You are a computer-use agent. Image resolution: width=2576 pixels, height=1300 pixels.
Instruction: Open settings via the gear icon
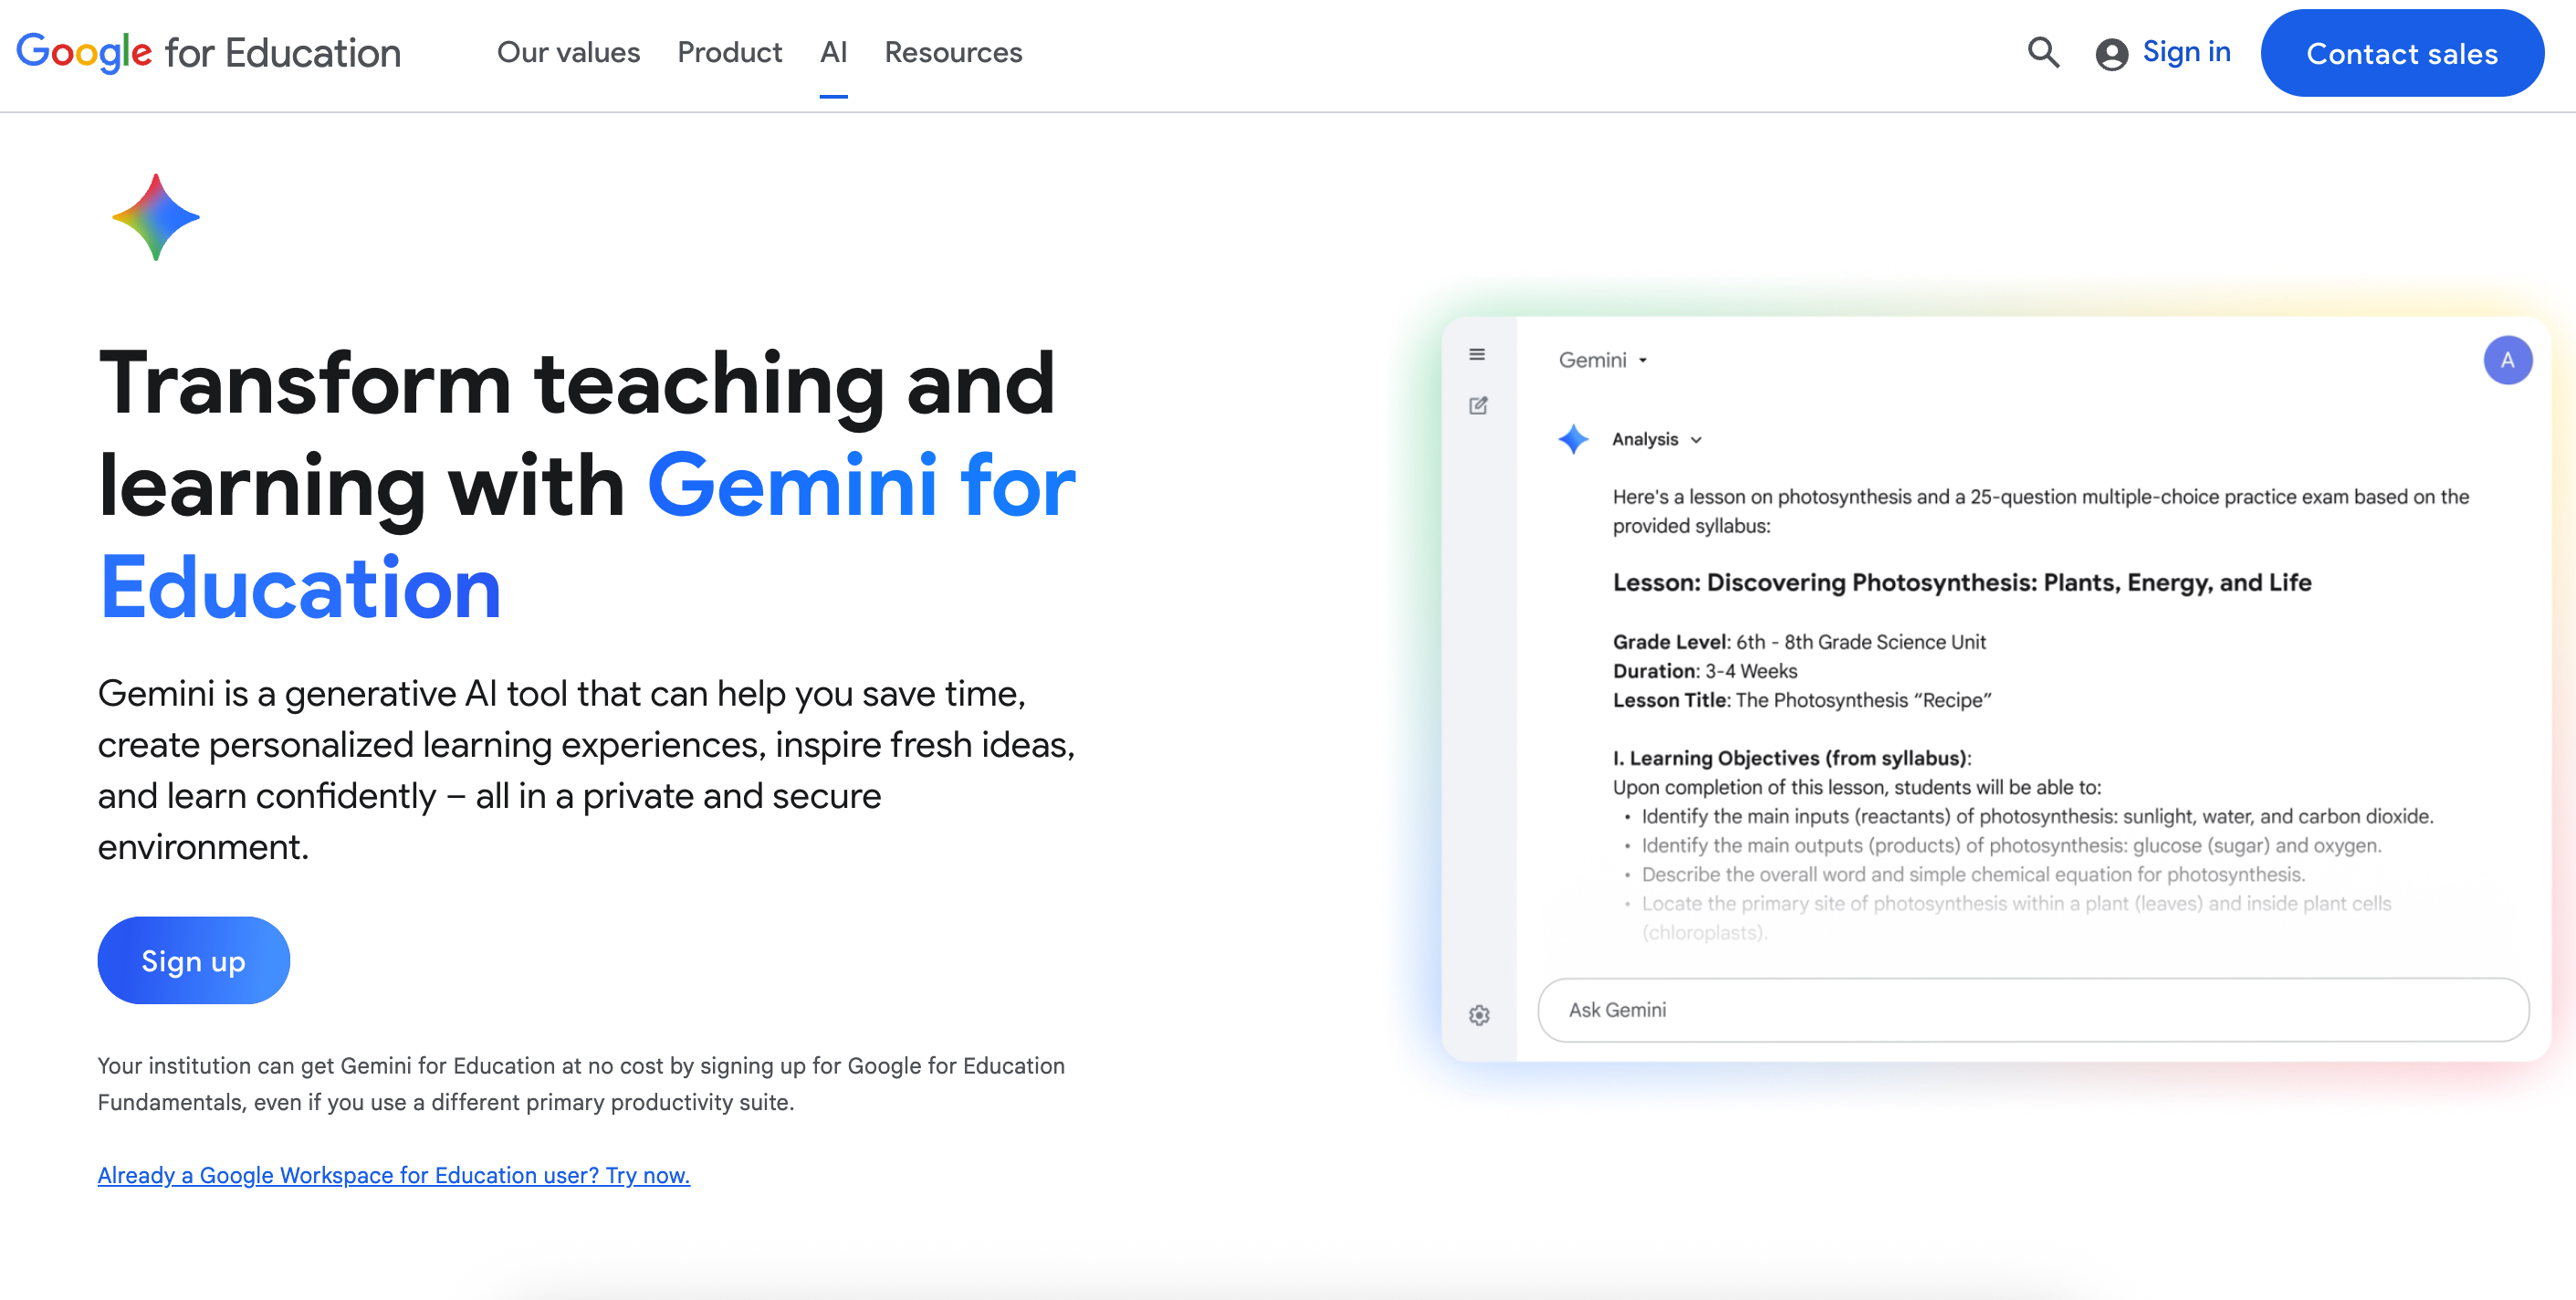(1478, 1014)
